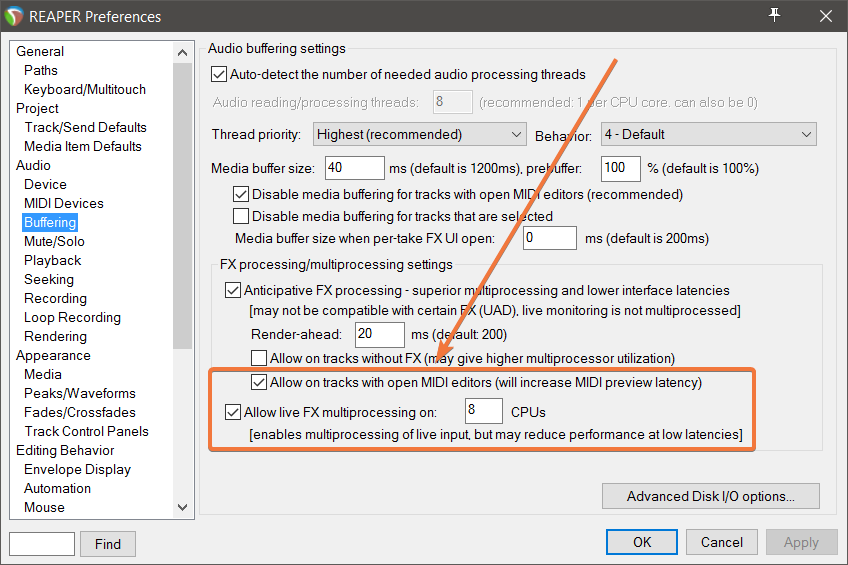Select Audio in the preferences tree
The width and height of the screenshot is (848, 565).
(33, 165)
